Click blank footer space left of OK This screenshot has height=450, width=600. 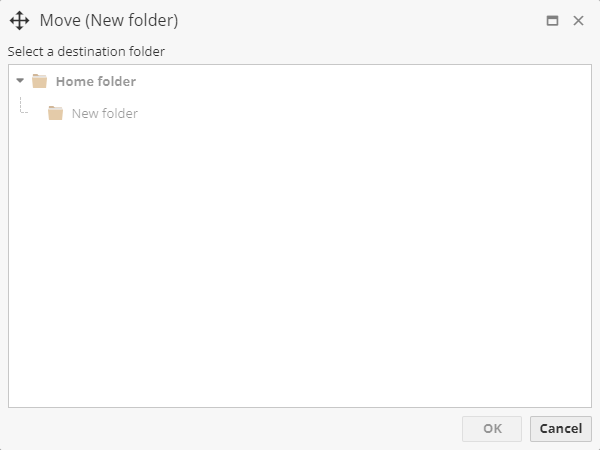point(230,429)
